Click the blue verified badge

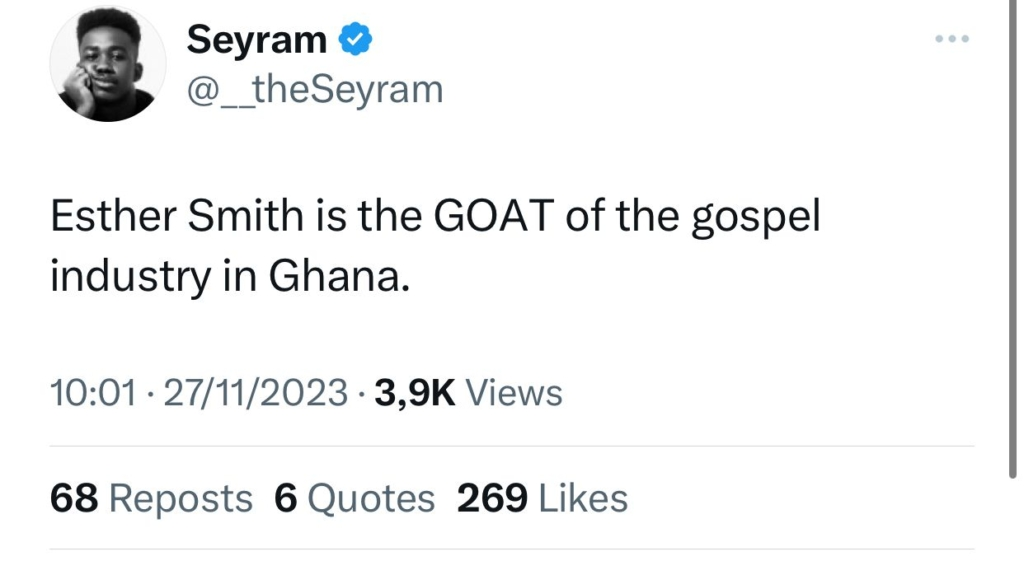[355, 40]
